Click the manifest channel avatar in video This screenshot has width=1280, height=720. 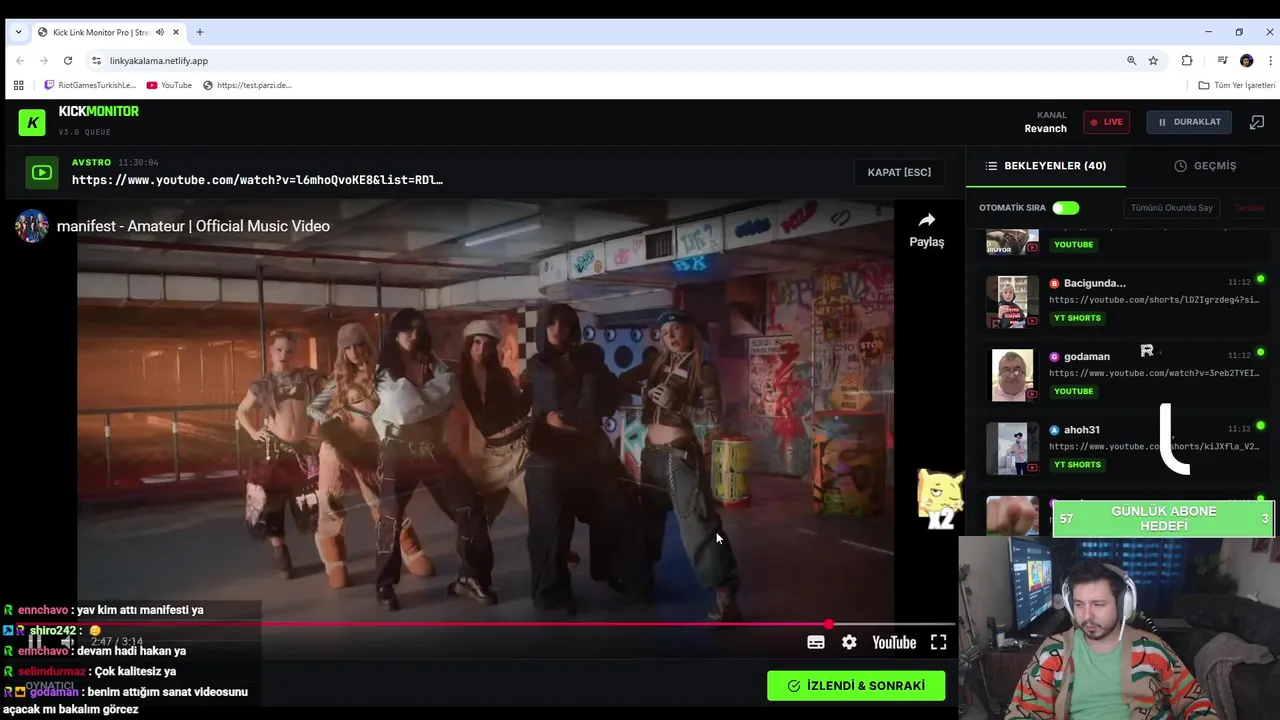click(31, 226)
